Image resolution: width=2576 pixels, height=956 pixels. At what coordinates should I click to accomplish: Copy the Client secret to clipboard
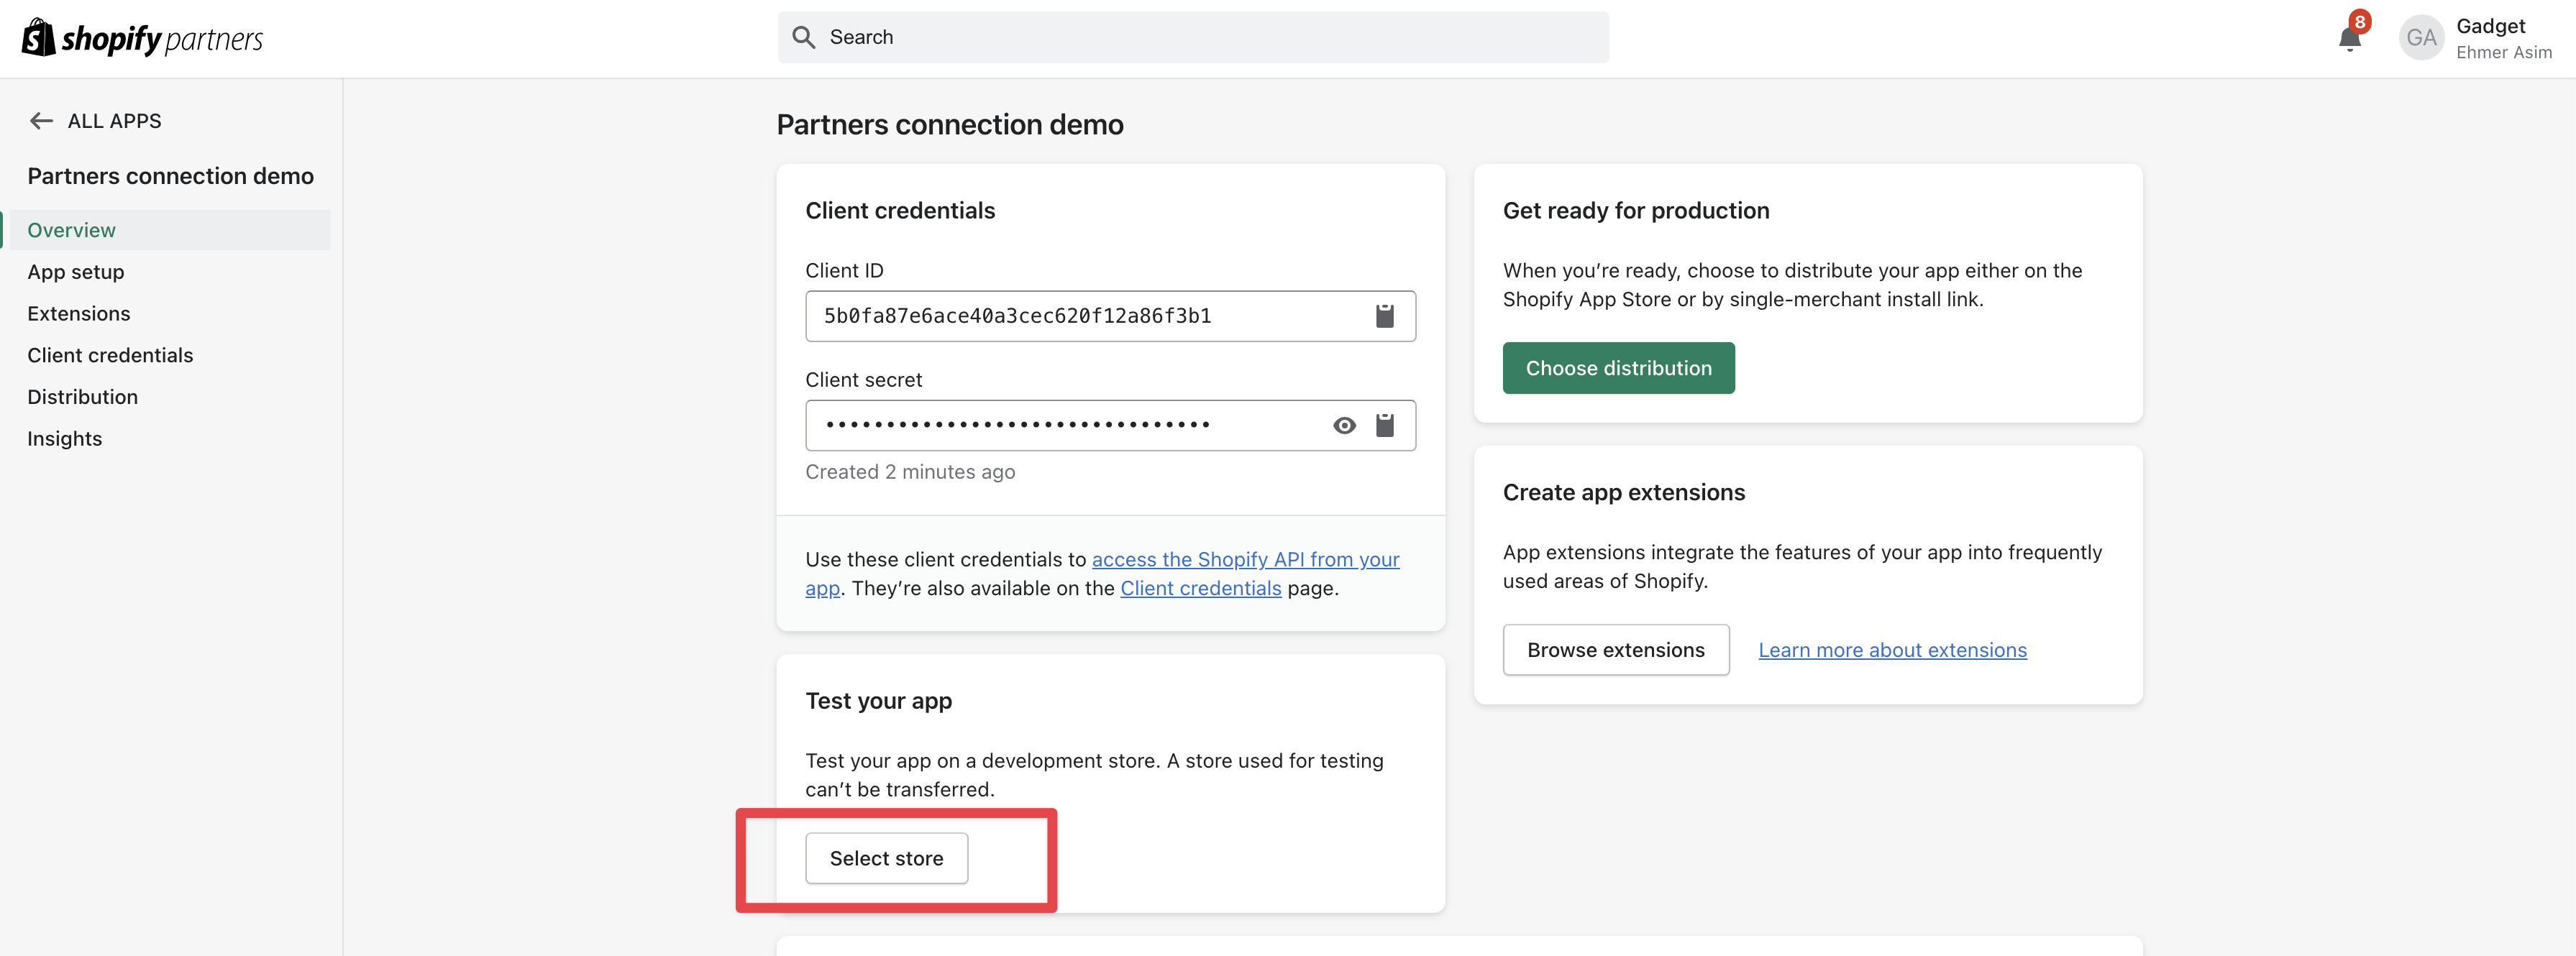(1384, 426)
